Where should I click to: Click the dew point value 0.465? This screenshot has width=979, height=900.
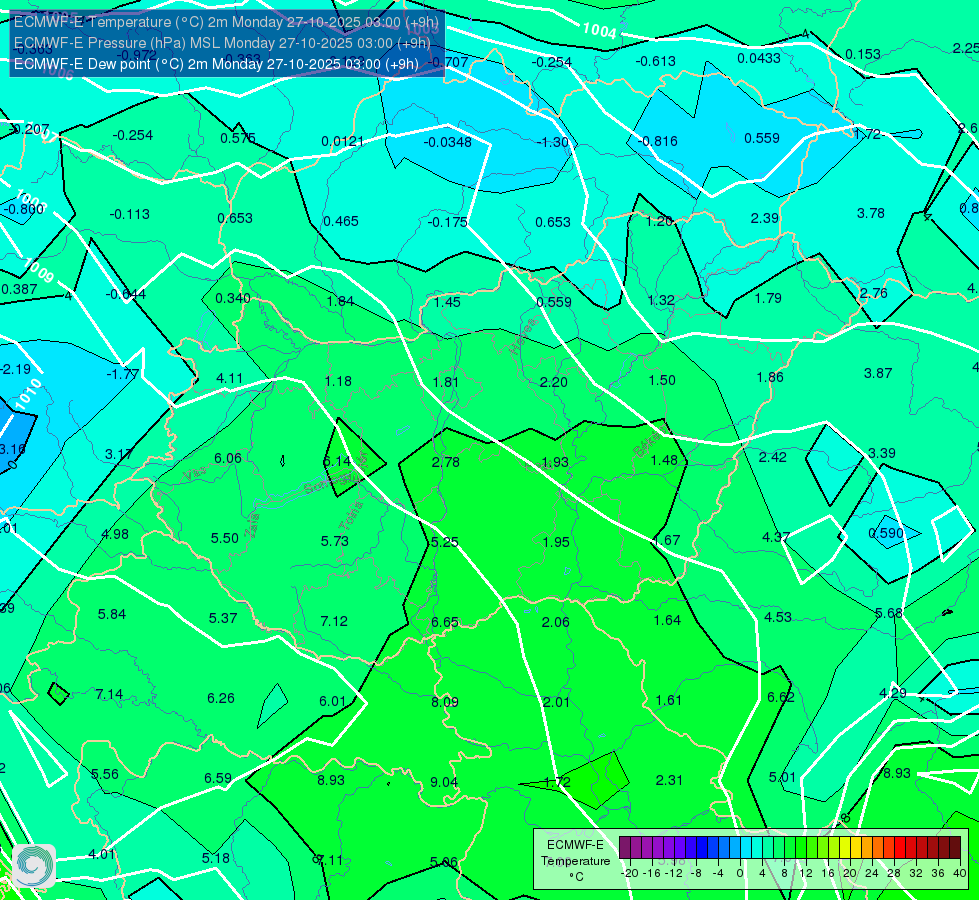tap(341, 221)
